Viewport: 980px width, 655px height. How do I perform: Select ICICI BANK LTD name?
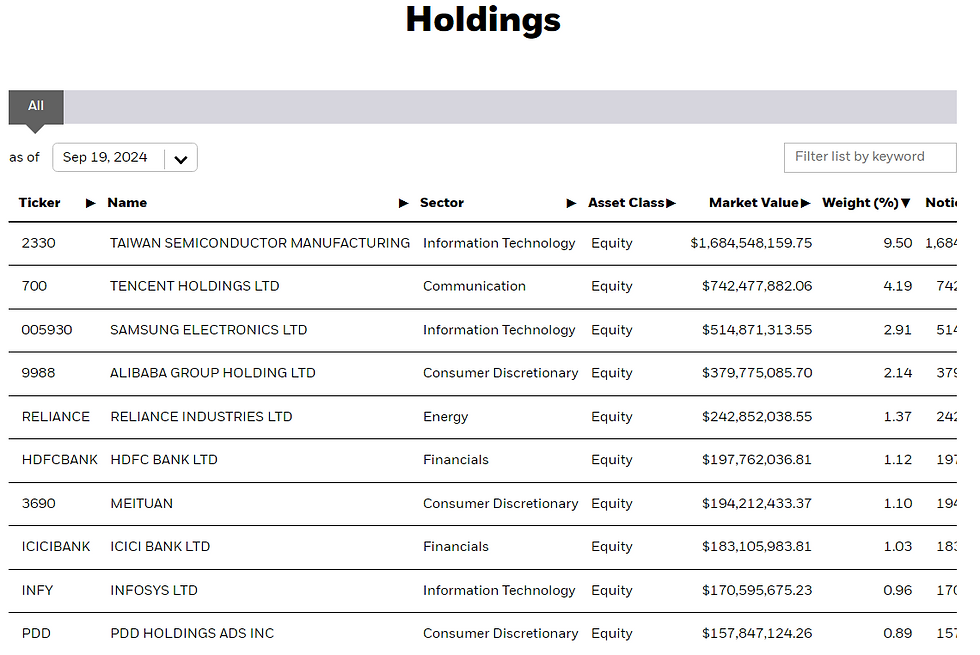click(160, 547)
